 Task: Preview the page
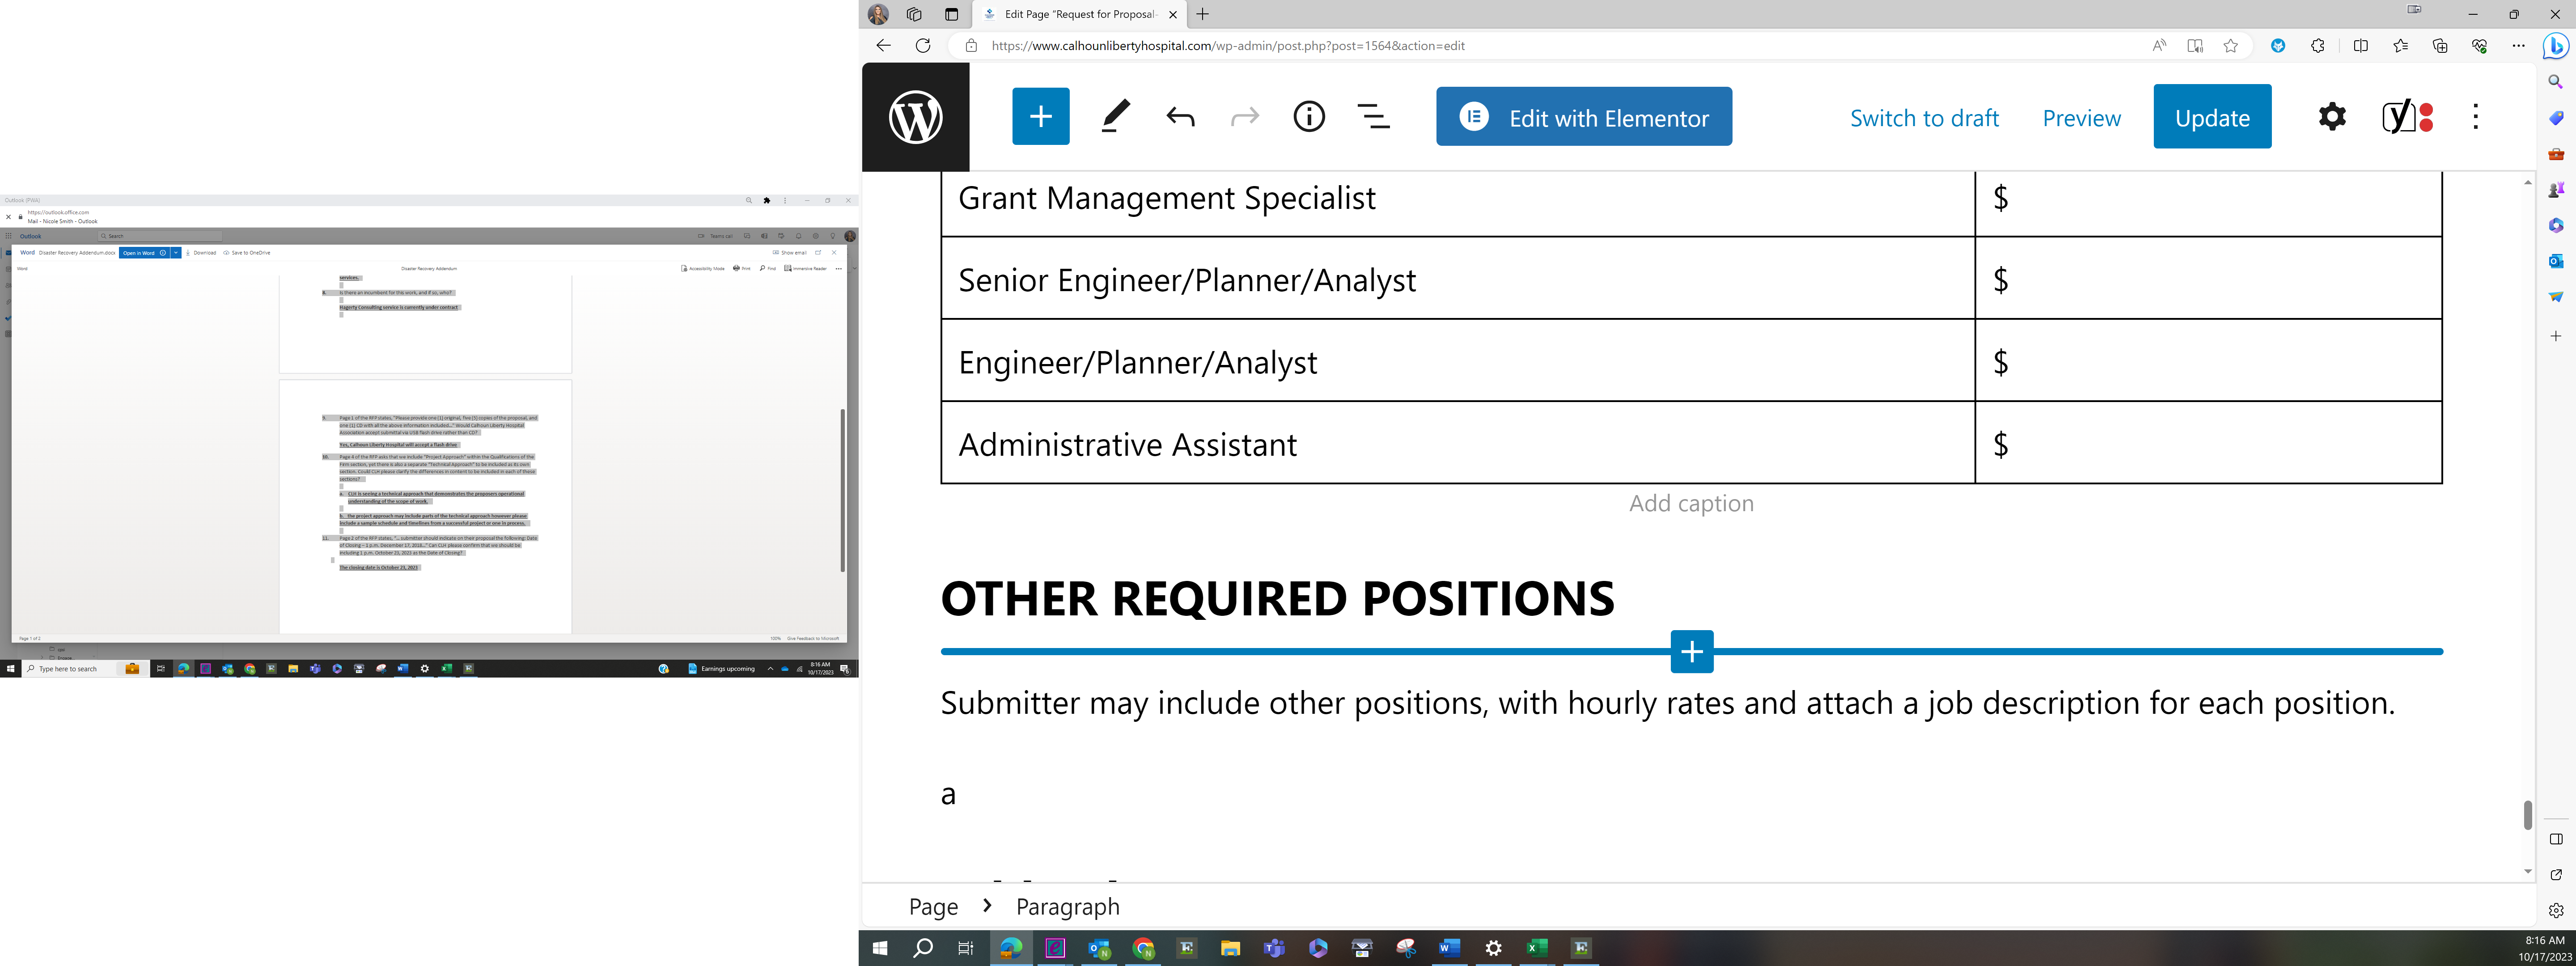point(2081,118)
